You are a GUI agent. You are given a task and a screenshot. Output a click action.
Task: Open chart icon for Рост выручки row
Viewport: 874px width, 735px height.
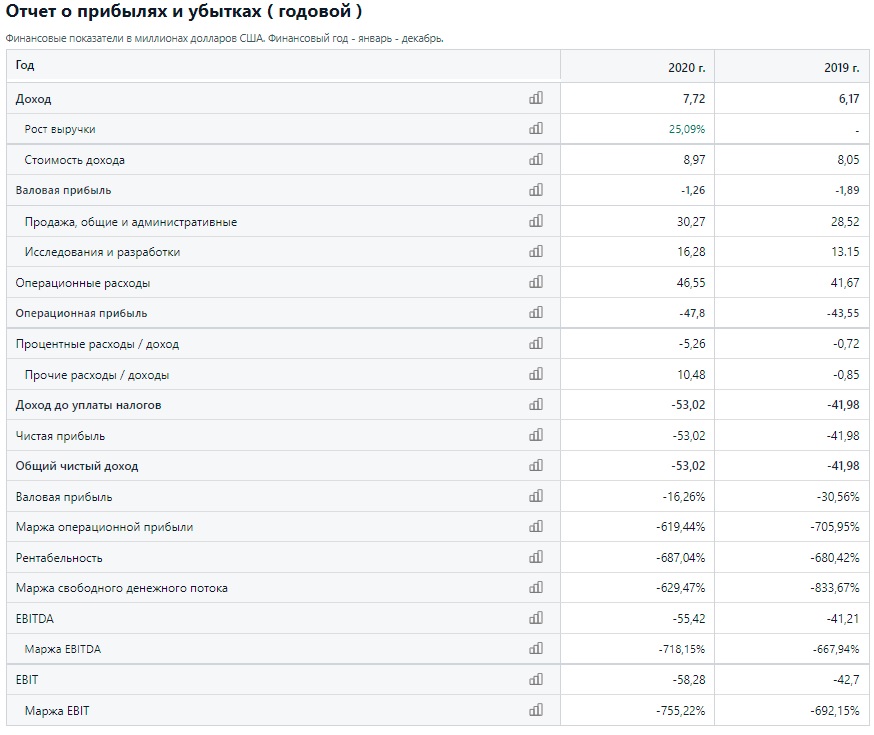point(536,129)
